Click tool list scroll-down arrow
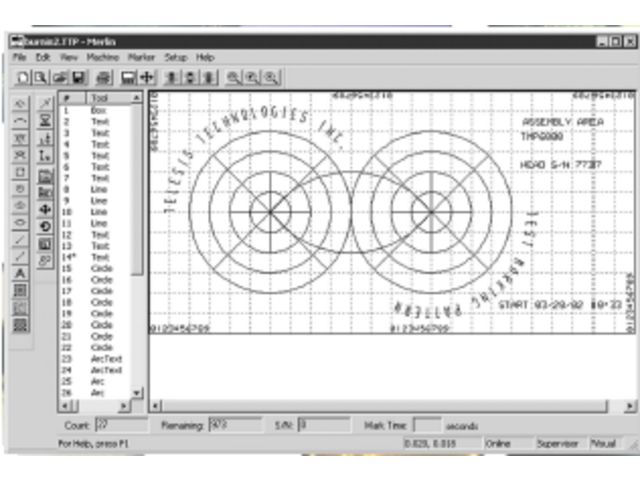 point(137,393)
